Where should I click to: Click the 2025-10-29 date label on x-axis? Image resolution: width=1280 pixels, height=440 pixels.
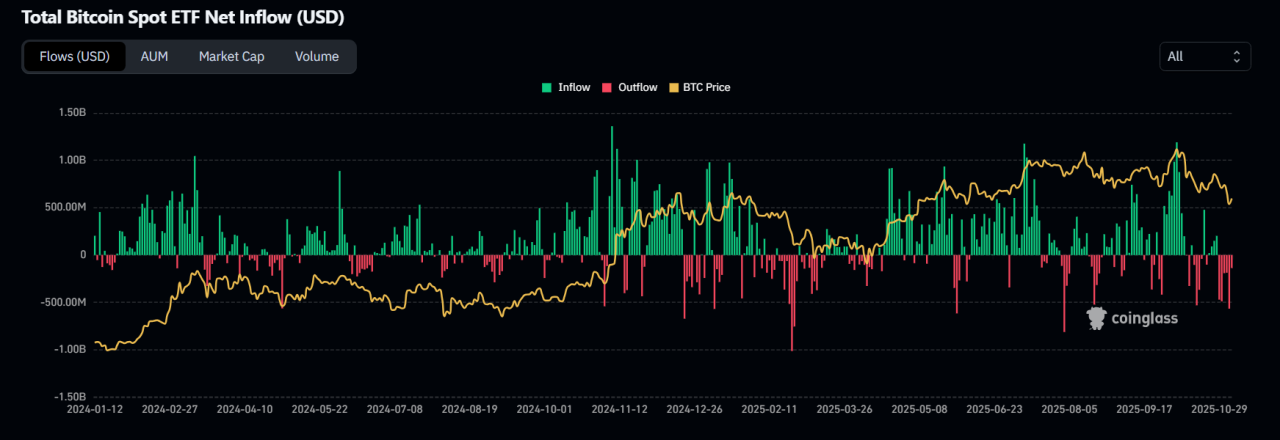click(1218, 409)
